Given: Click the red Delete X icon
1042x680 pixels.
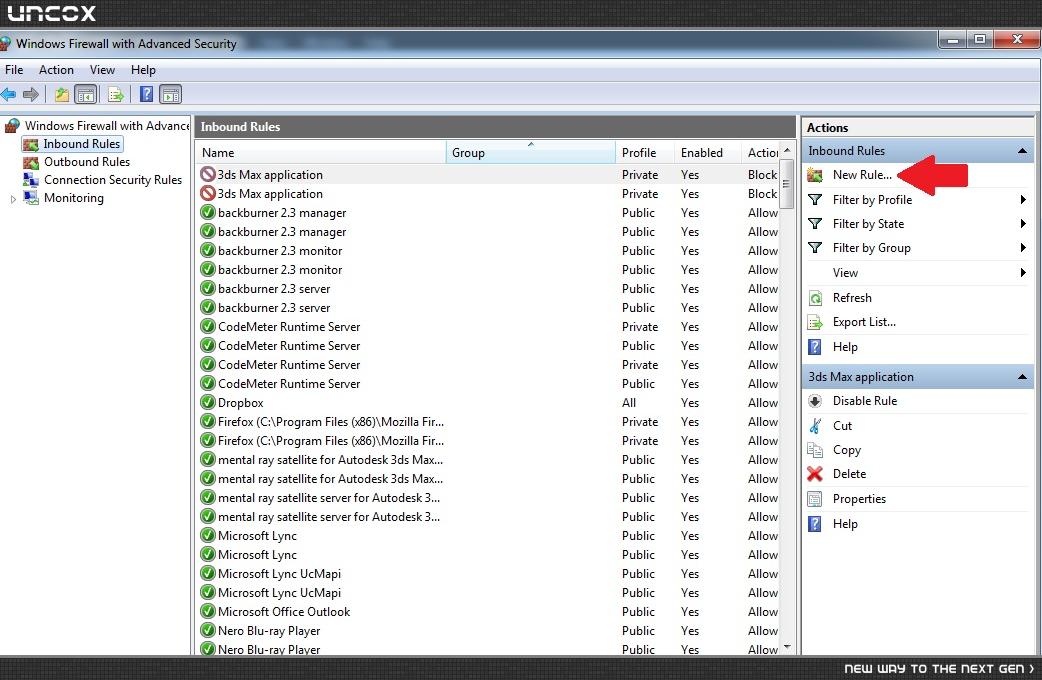Looking at the screenshot, I should pyautogui.click(x=815, y=474).
